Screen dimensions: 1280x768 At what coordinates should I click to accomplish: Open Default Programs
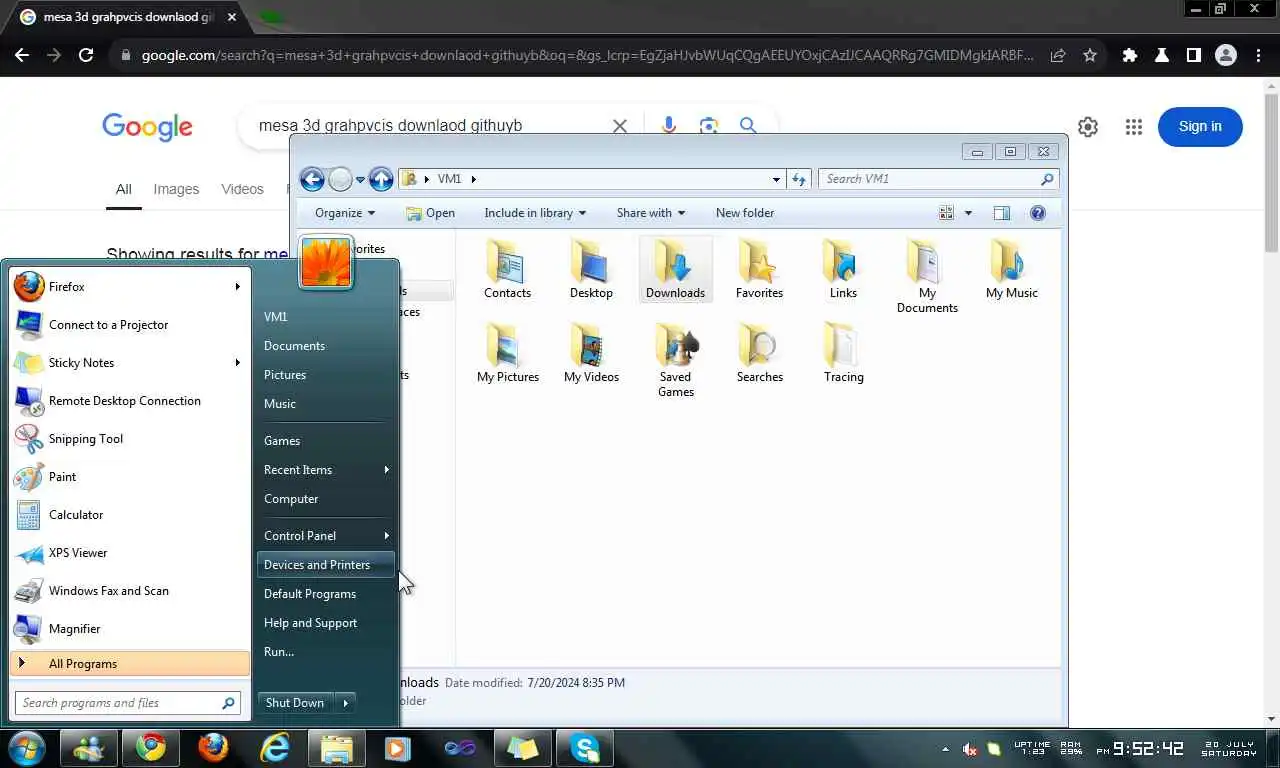324,594
